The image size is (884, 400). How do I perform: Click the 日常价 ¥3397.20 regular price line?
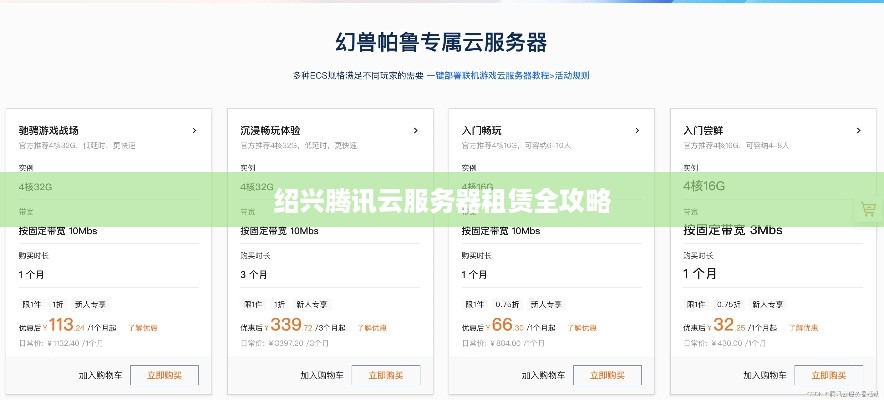point(285,343)
